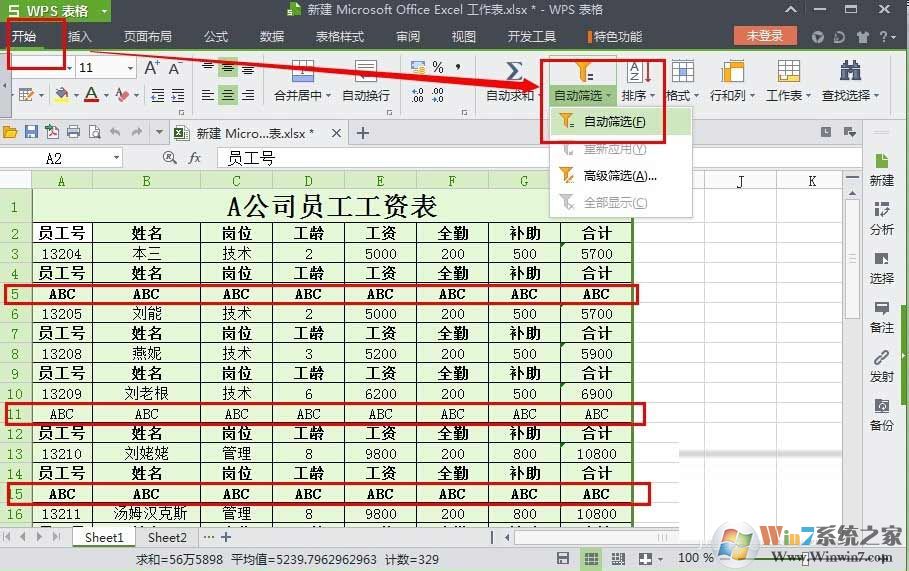Select 高级筛选(A)... from the filter menu

pyautogui.click(x=619, y=176)
